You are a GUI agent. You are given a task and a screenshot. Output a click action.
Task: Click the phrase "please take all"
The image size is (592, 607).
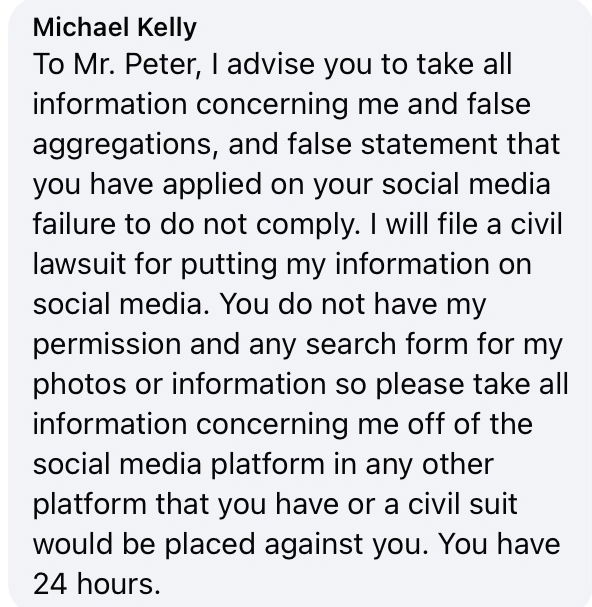(x=472, y=386)
